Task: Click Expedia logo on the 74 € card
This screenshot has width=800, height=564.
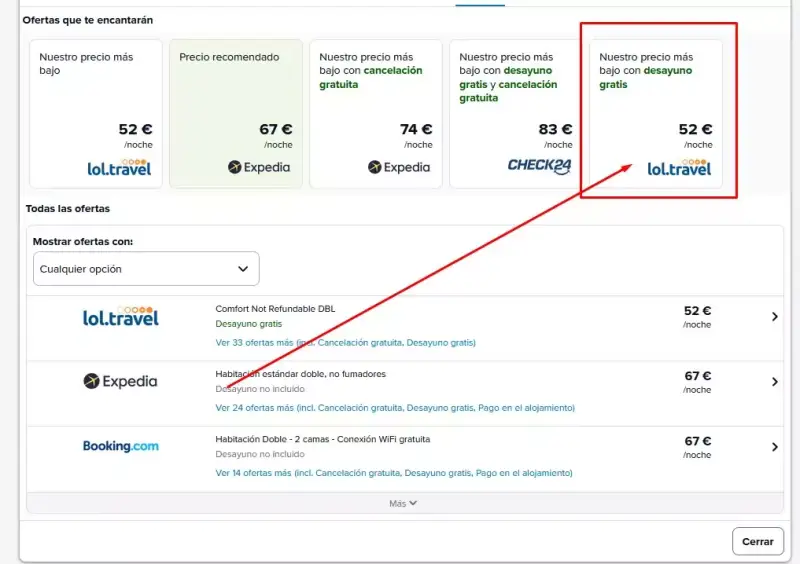Action: 399,167
